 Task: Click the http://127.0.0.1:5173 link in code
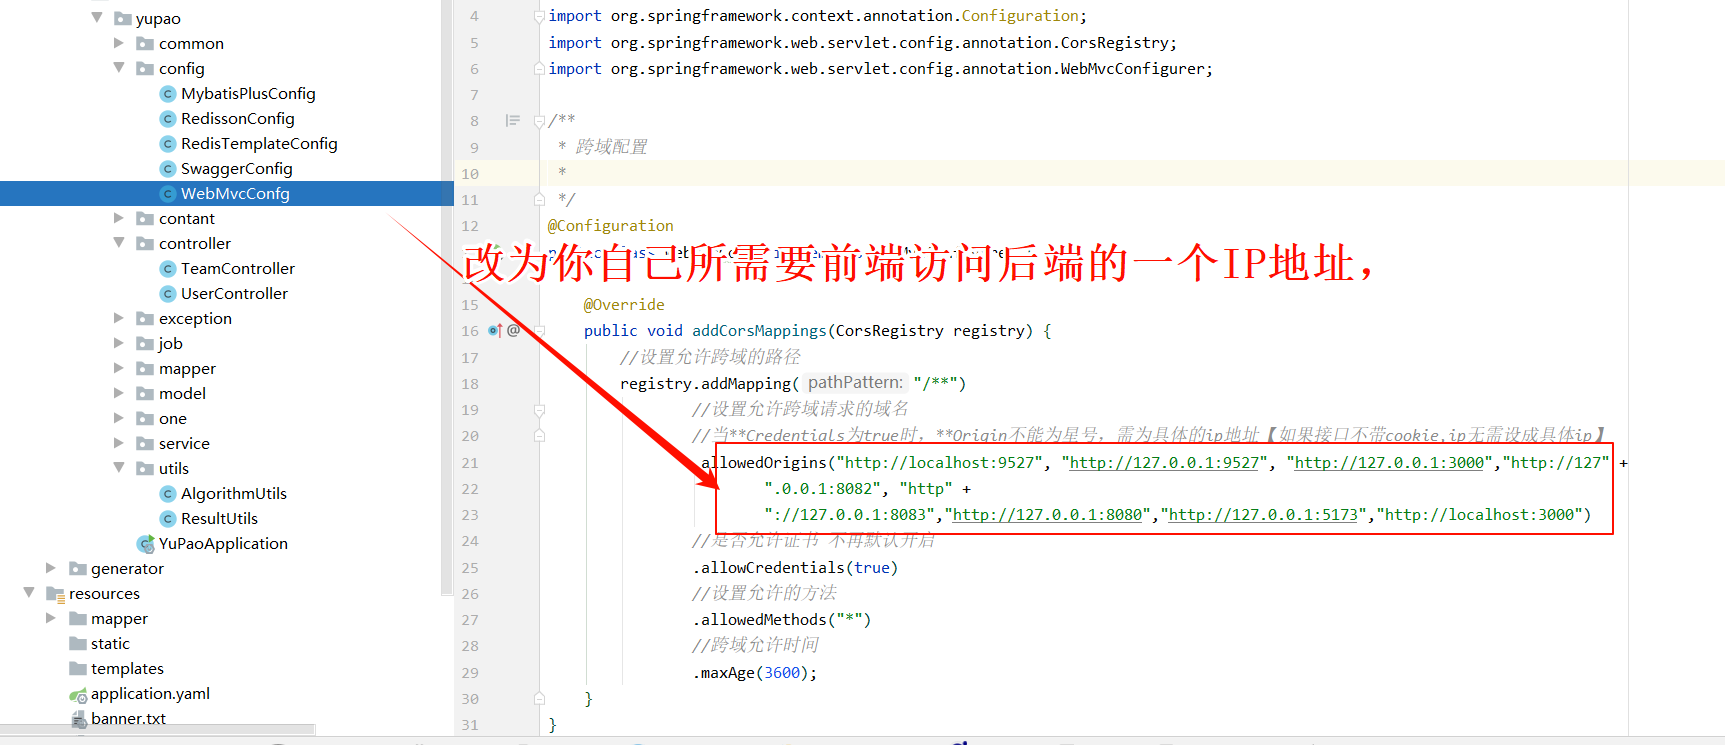pyautogui.click(x=1263, y=515)
